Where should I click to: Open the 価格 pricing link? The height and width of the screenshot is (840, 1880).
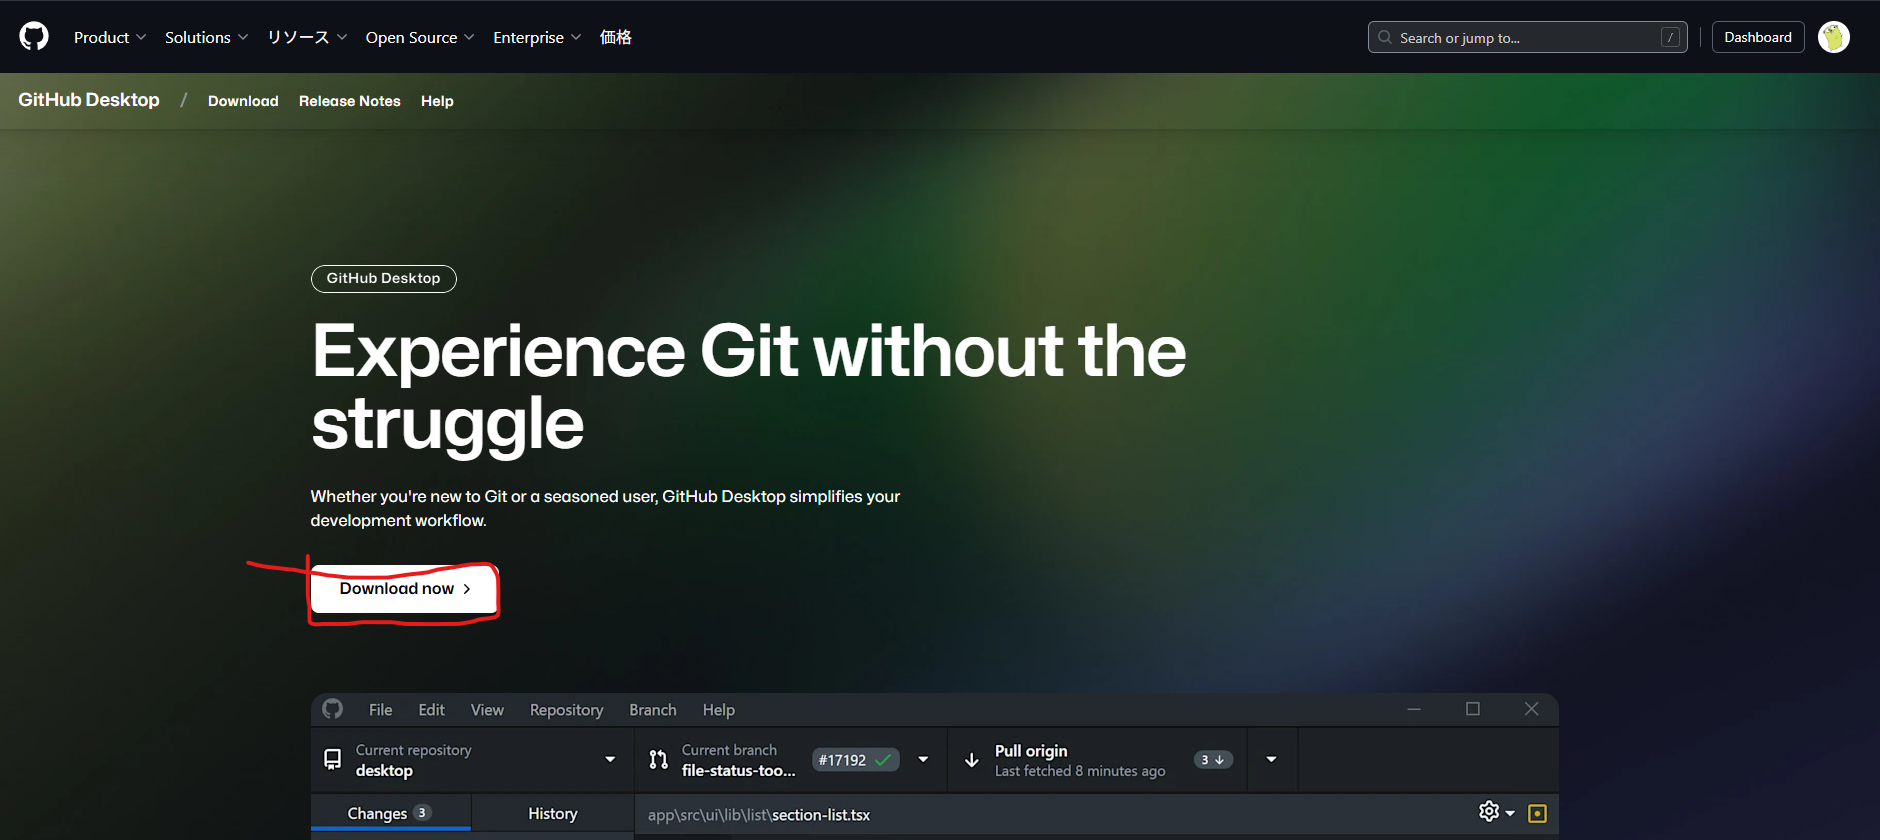(x=616, y=37)
